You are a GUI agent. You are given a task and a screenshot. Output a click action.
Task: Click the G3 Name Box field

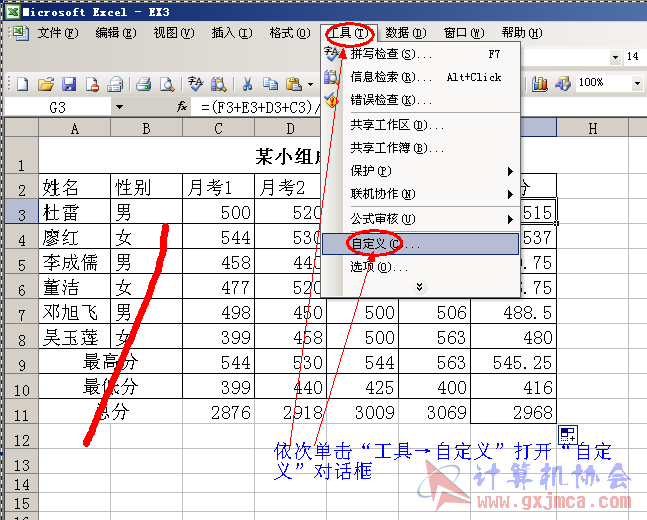coord(58,107)
